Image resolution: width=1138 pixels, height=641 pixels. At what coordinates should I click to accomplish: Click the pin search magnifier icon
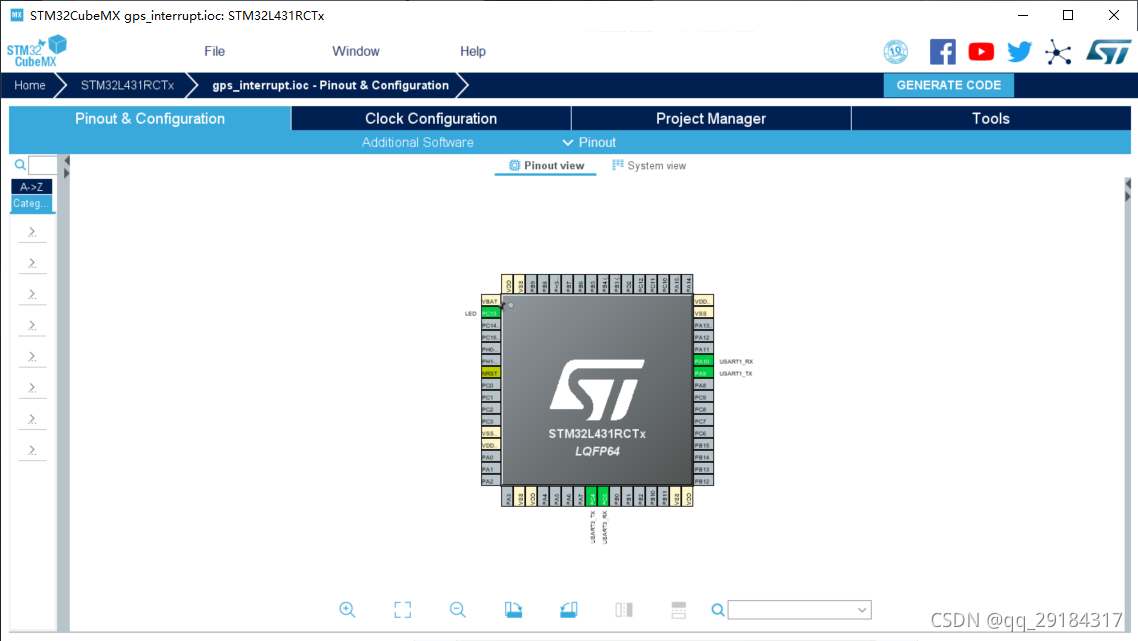(x=718, y=610)
